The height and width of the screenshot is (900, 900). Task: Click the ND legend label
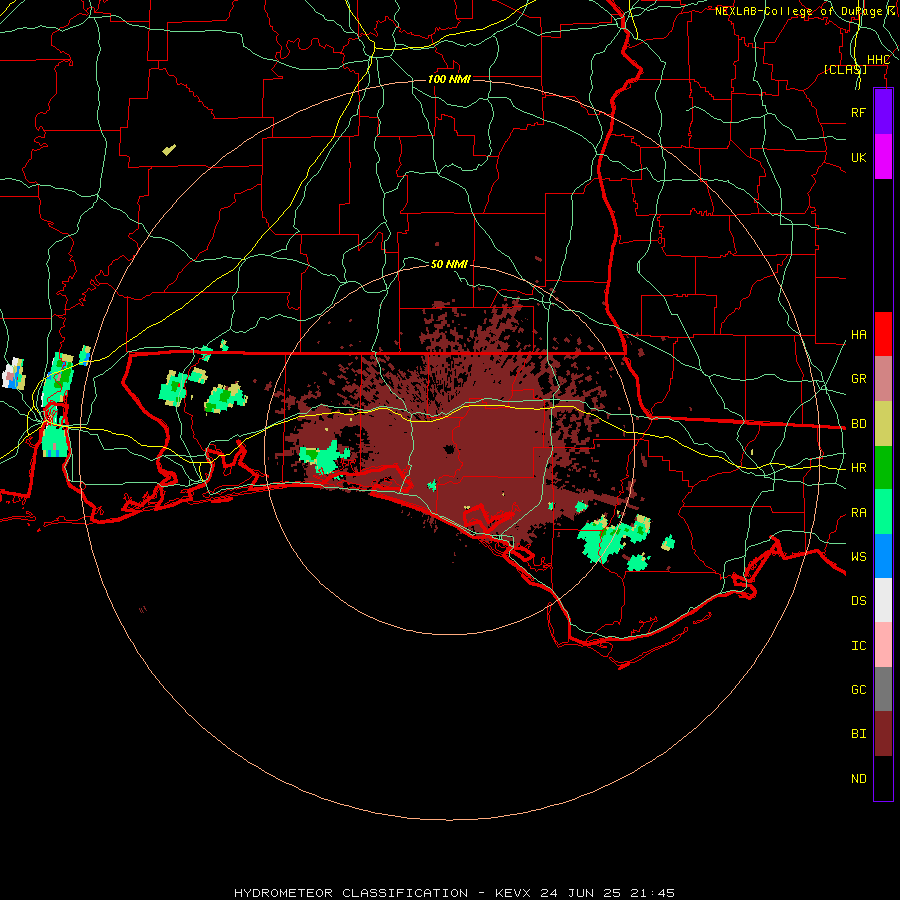point(858,779)
